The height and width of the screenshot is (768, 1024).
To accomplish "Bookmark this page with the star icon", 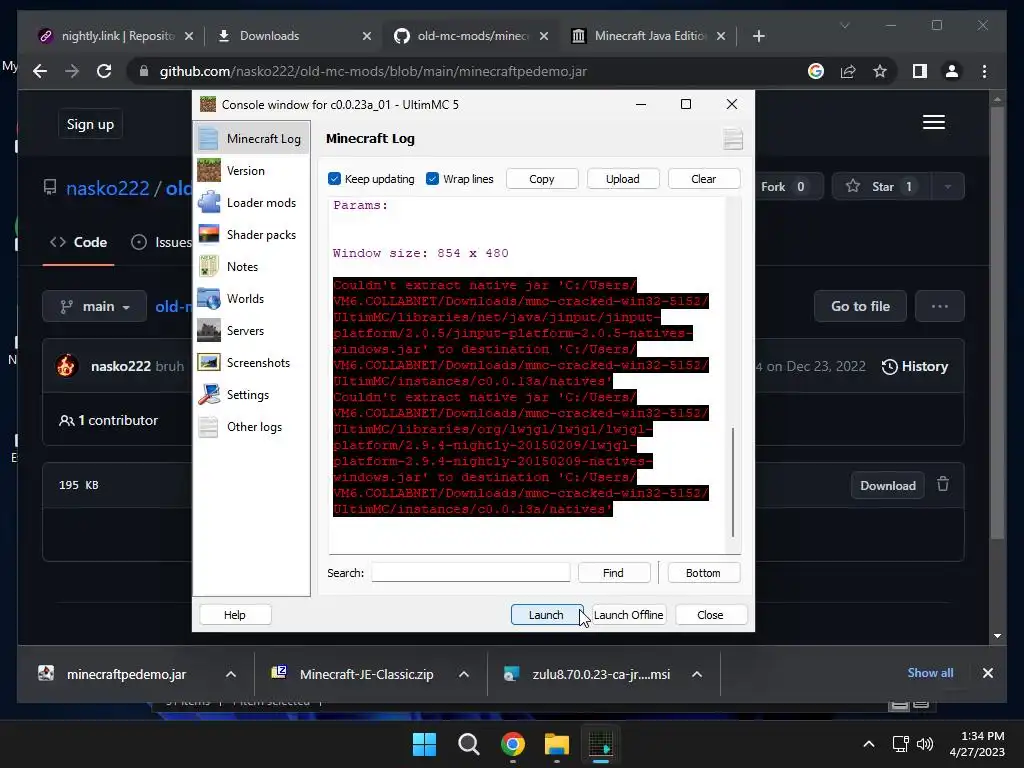I will 880,71.
